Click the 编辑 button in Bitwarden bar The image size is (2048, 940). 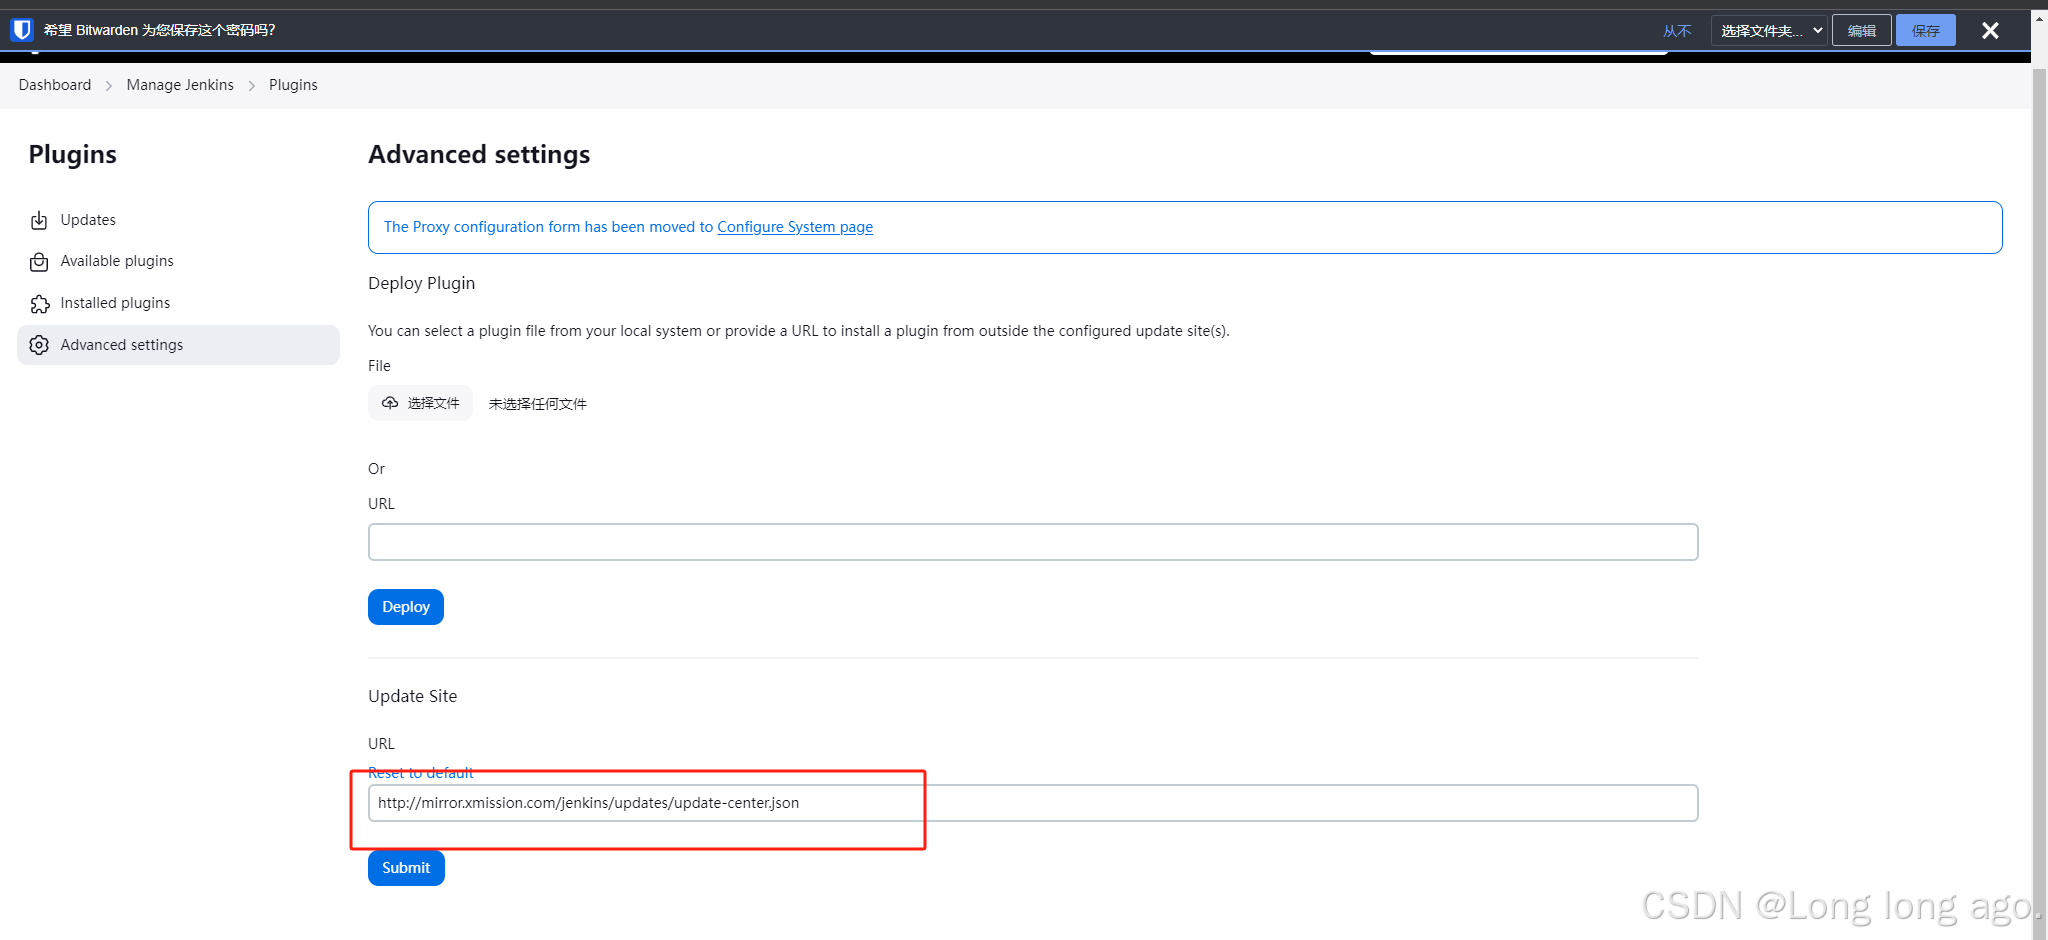[x=1861, y=31]
